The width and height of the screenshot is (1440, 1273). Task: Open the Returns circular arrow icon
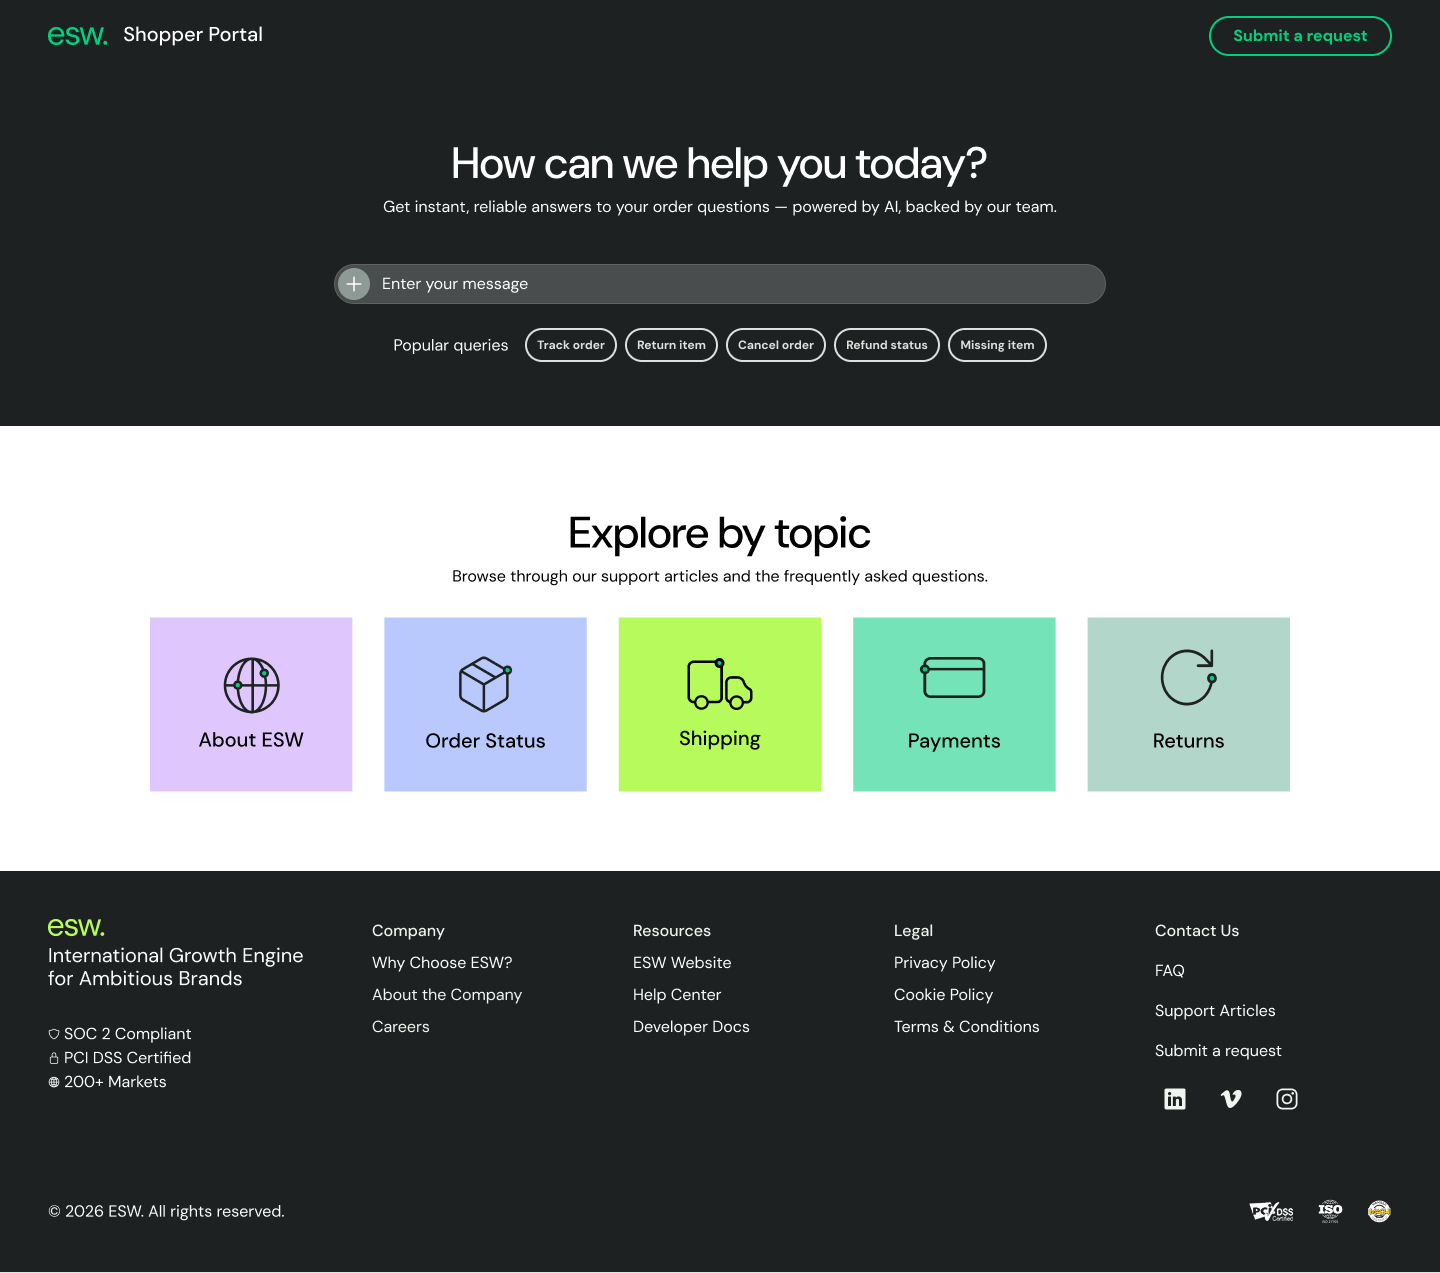[x=1188, y=677]
